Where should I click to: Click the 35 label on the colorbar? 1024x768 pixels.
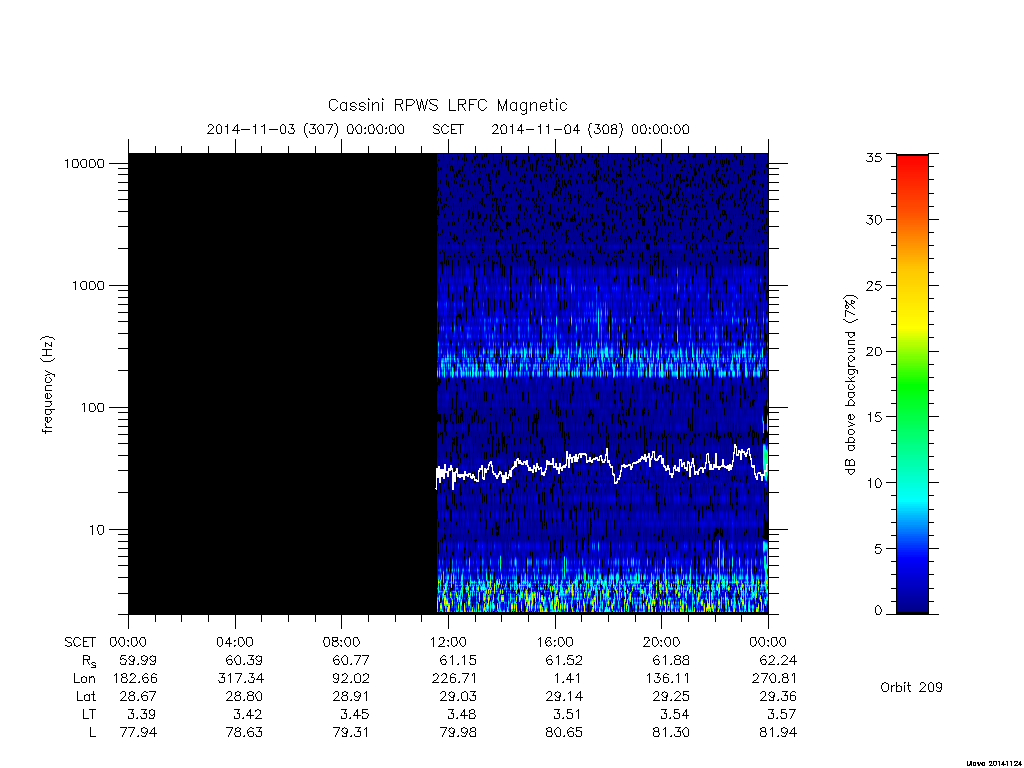point(873,157)
